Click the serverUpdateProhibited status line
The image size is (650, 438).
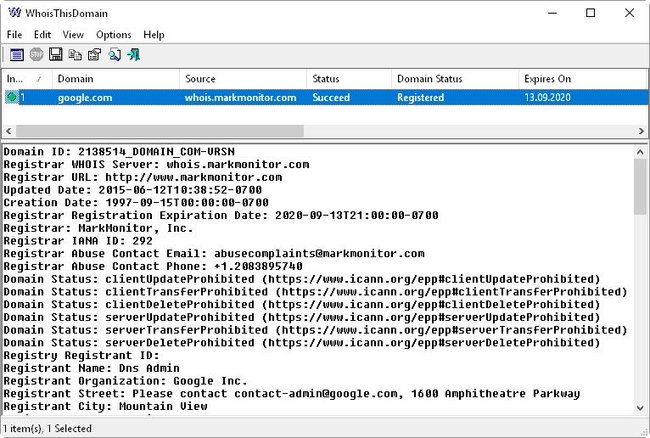click(302, 317)
